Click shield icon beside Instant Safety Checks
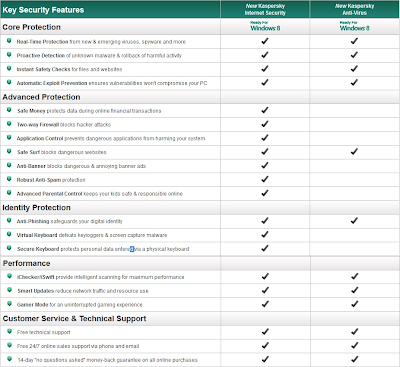Screen dimensions: 400x367 (x=9, y=69)
